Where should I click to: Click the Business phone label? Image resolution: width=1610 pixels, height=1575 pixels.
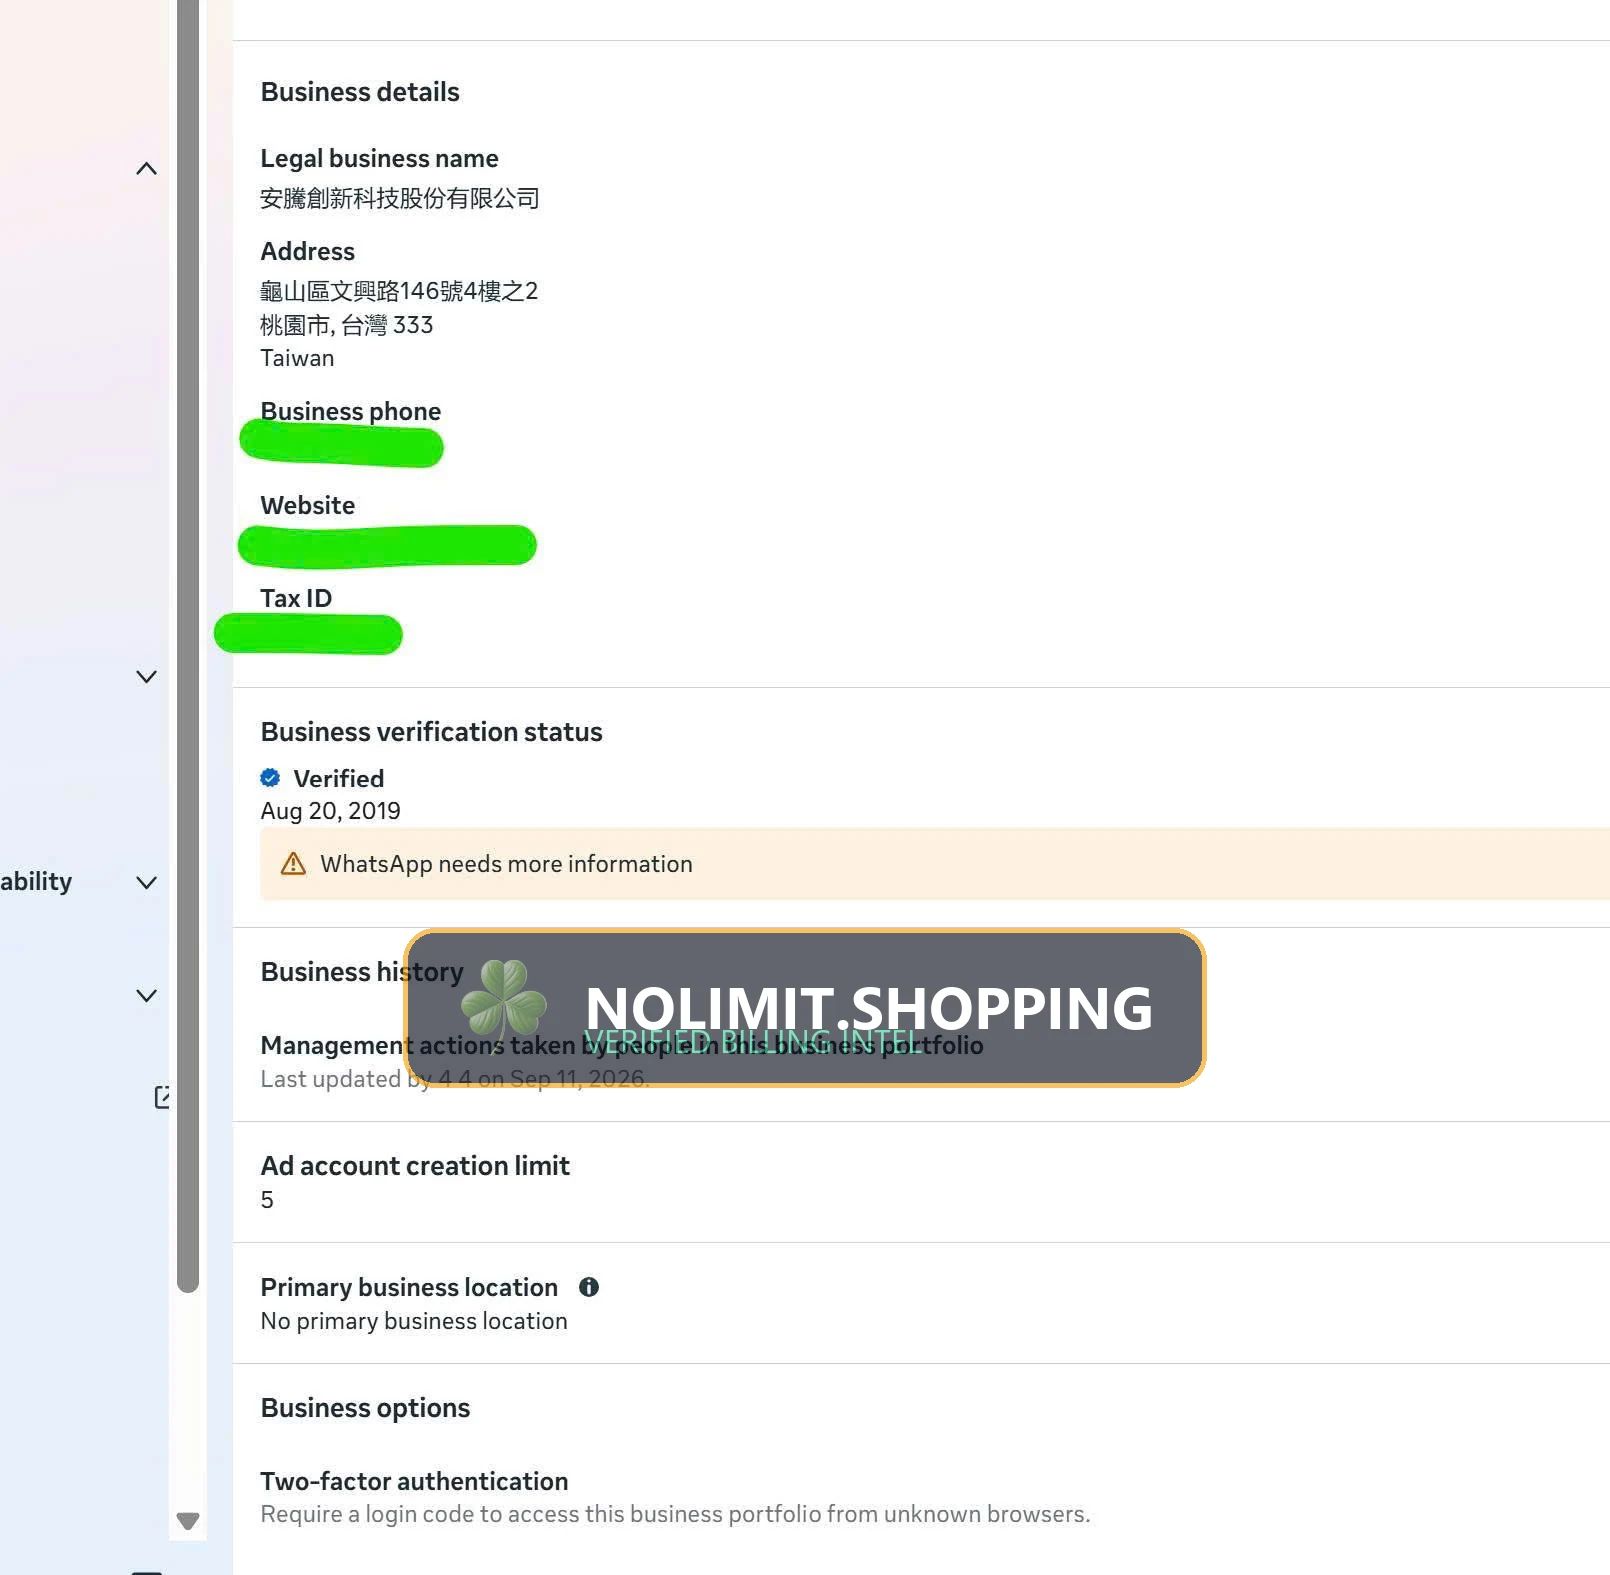(x=351, y=411)
